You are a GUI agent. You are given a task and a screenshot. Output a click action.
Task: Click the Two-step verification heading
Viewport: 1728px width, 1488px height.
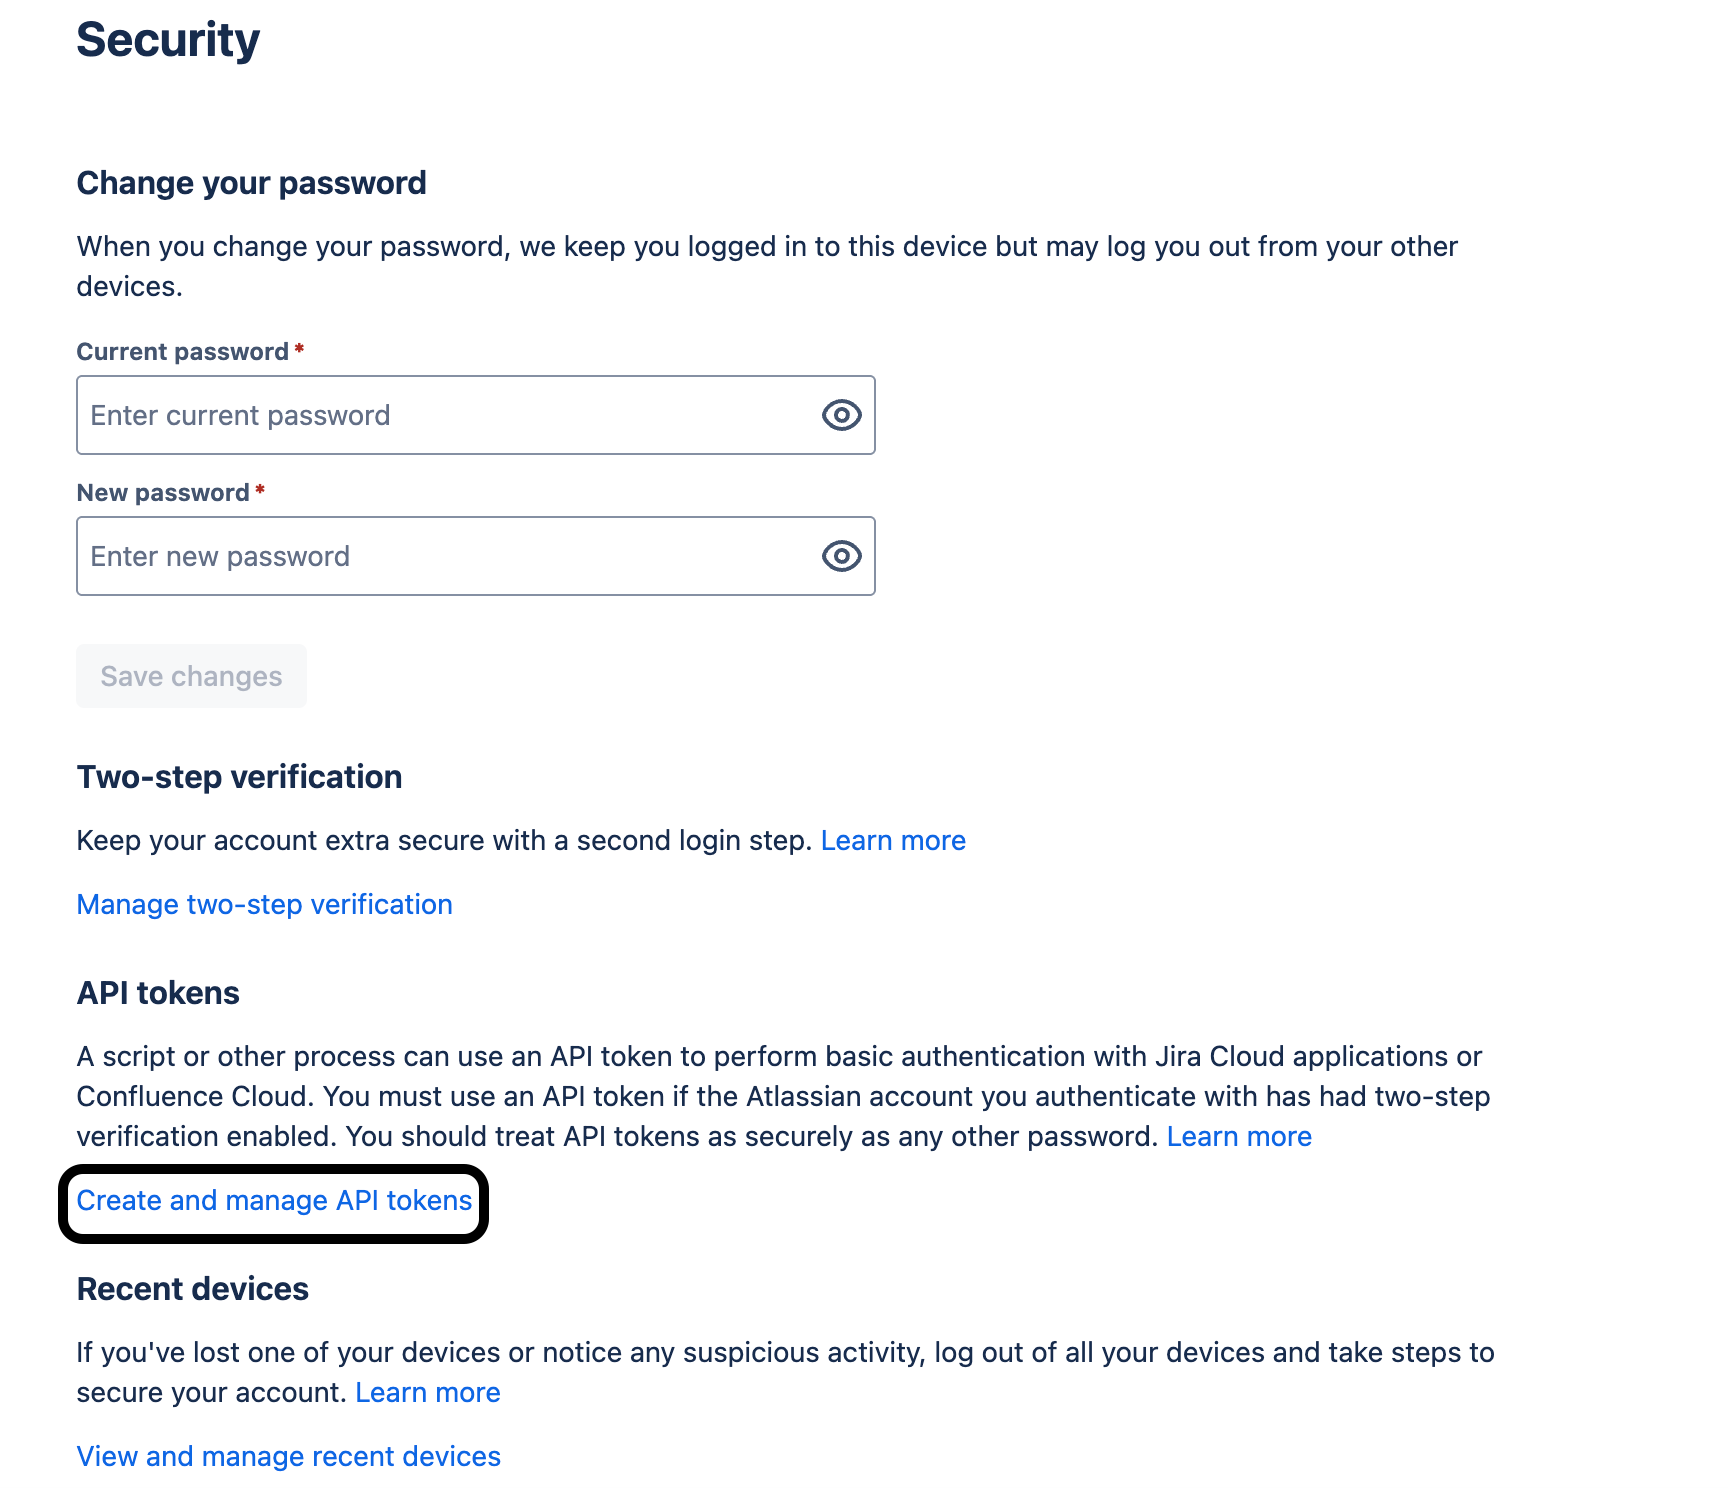[x=239, y=777]
